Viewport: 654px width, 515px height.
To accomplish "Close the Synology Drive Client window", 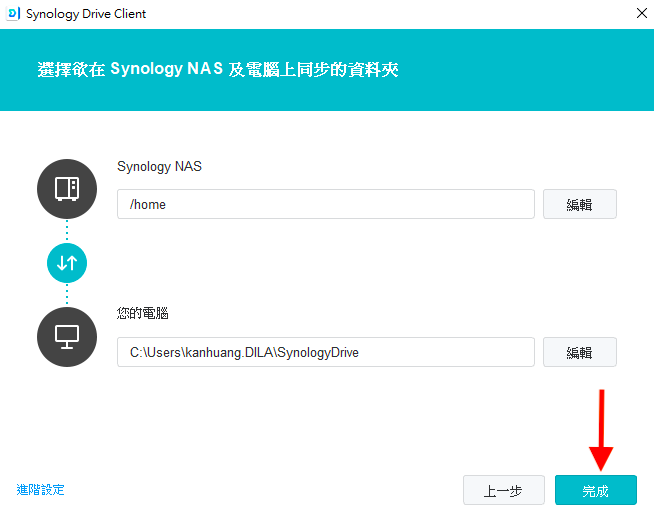I will 639,14.
